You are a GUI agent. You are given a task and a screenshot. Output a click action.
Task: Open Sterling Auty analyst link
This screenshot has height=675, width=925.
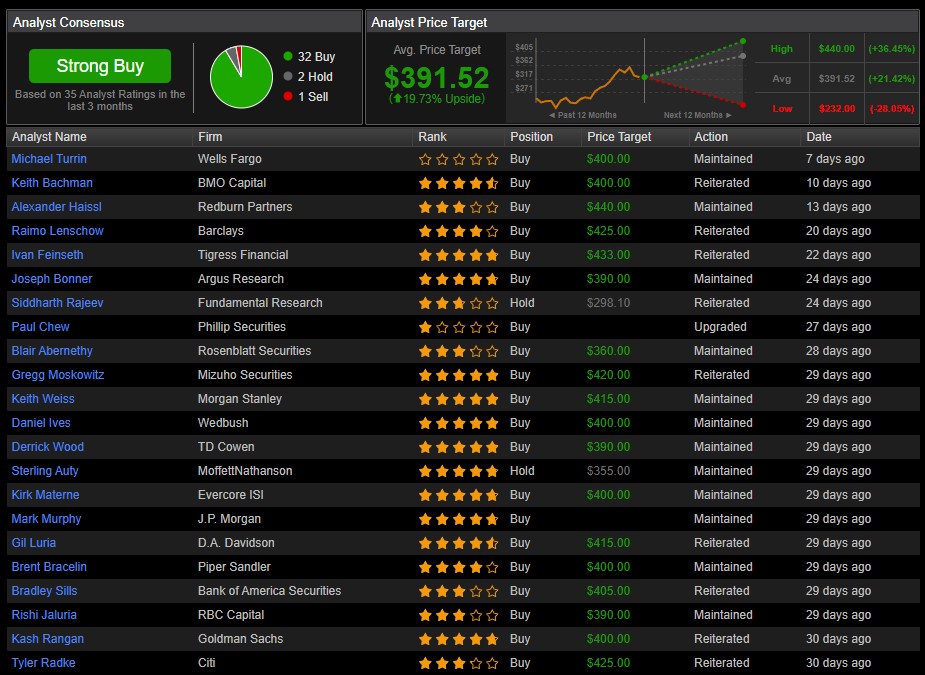tap(45, 471)
